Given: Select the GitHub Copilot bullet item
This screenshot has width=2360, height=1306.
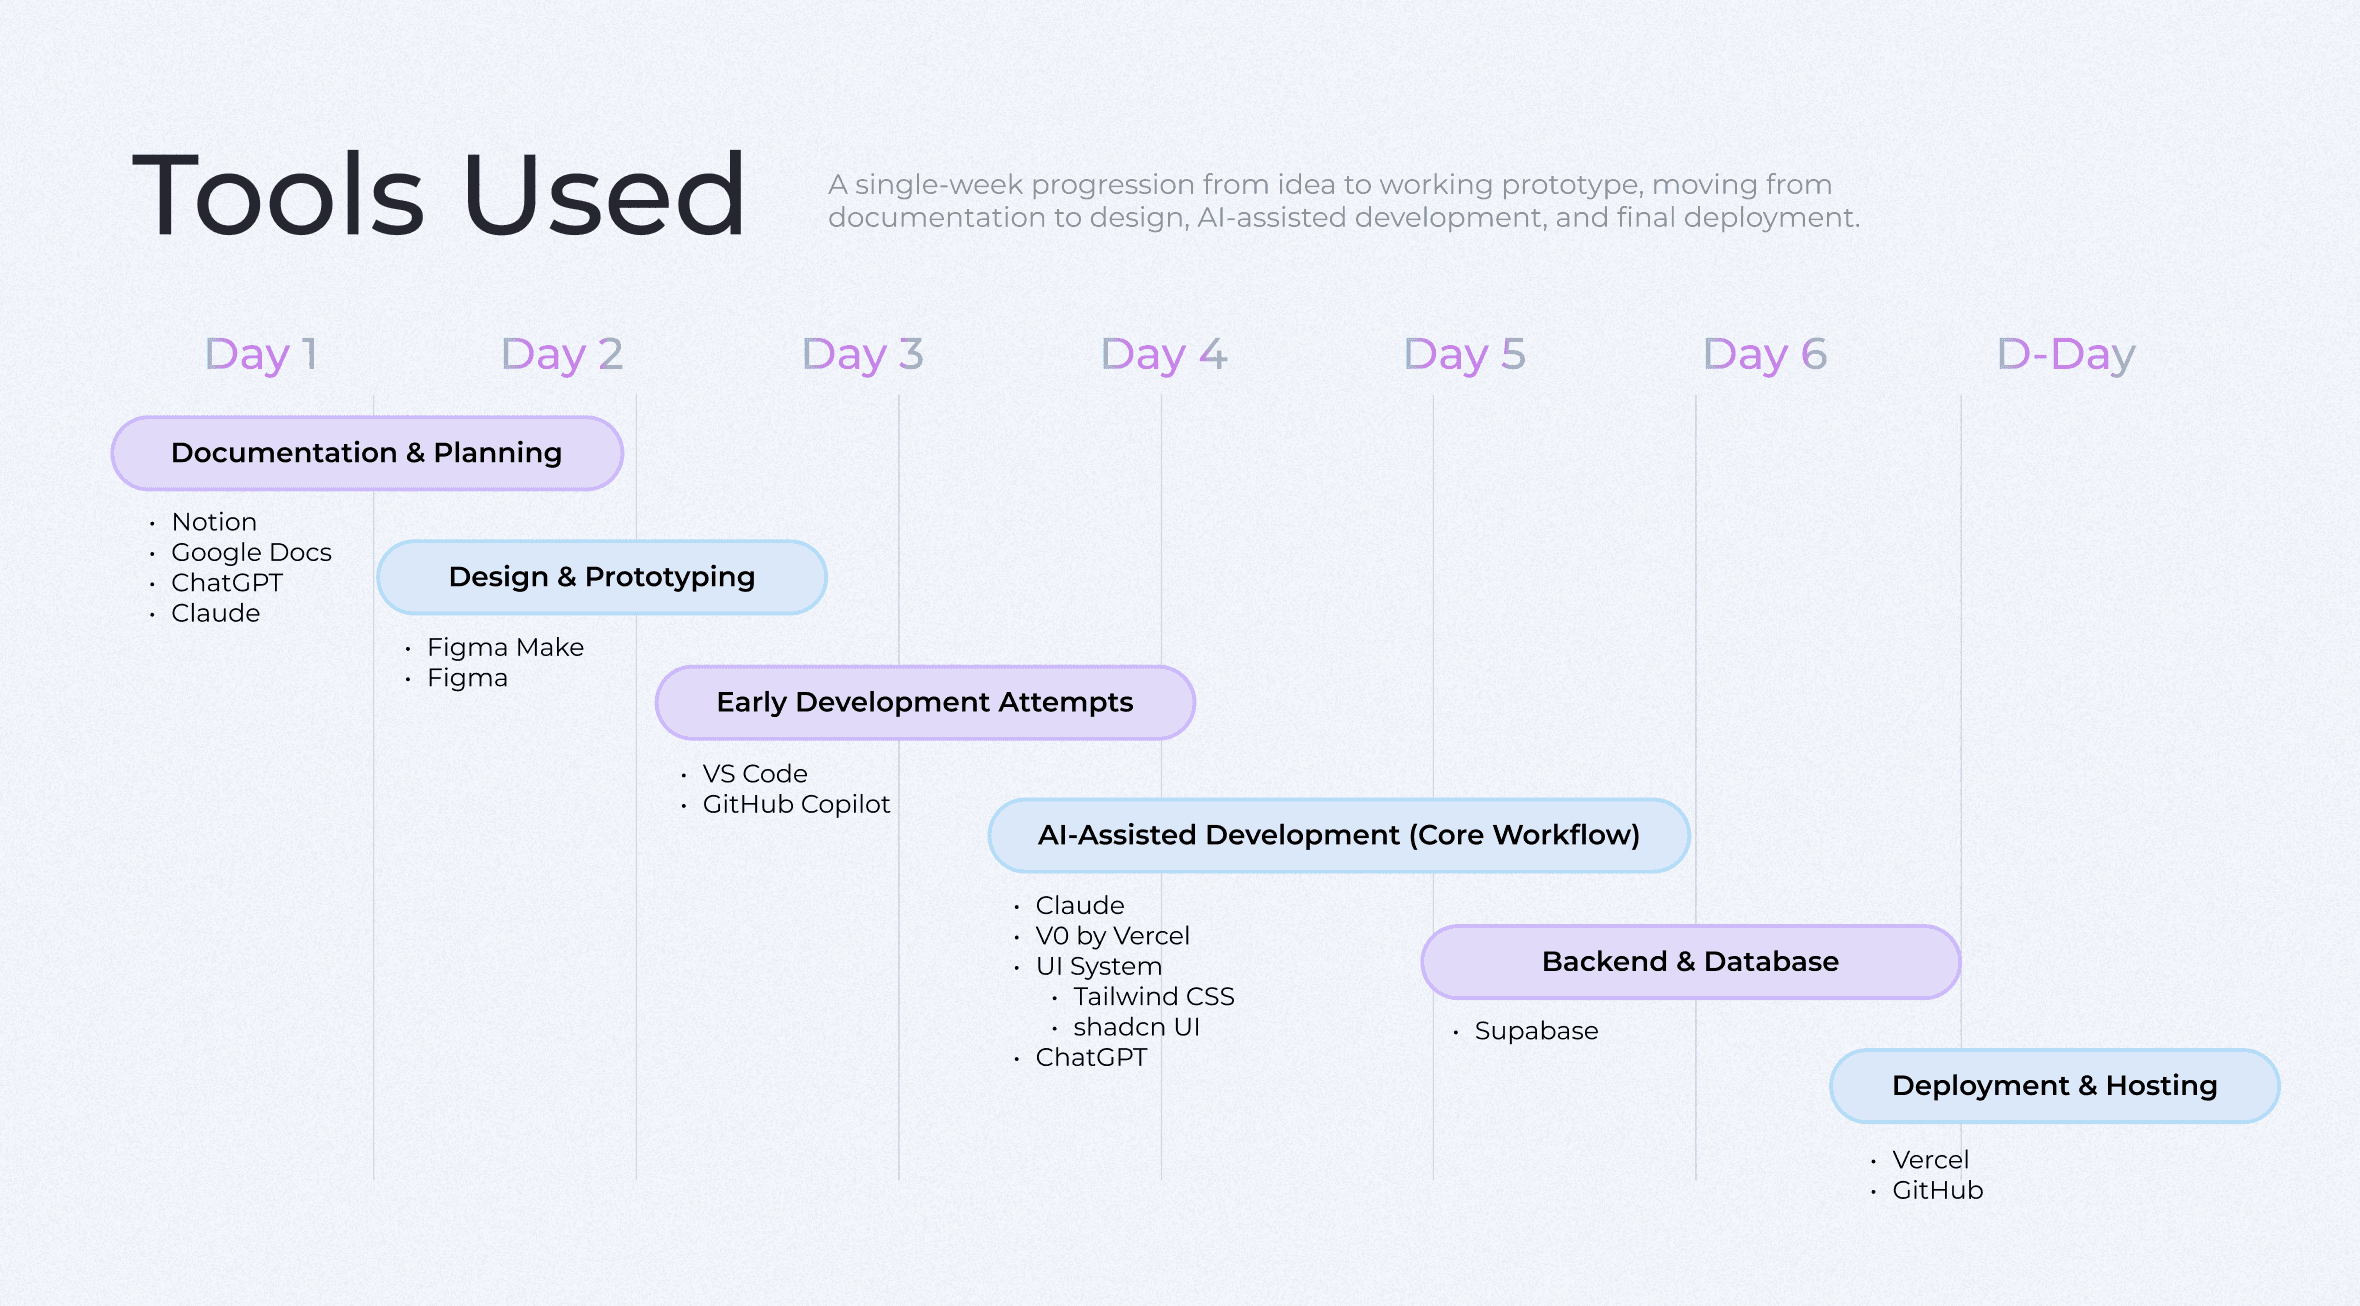Looking at the screenshot, I should [x=796, y=804].
